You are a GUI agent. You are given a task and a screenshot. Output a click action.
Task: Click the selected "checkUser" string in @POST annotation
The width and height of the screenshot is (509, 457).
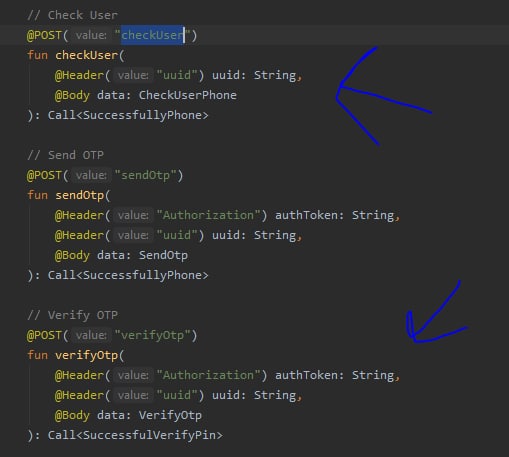point(152,35)
